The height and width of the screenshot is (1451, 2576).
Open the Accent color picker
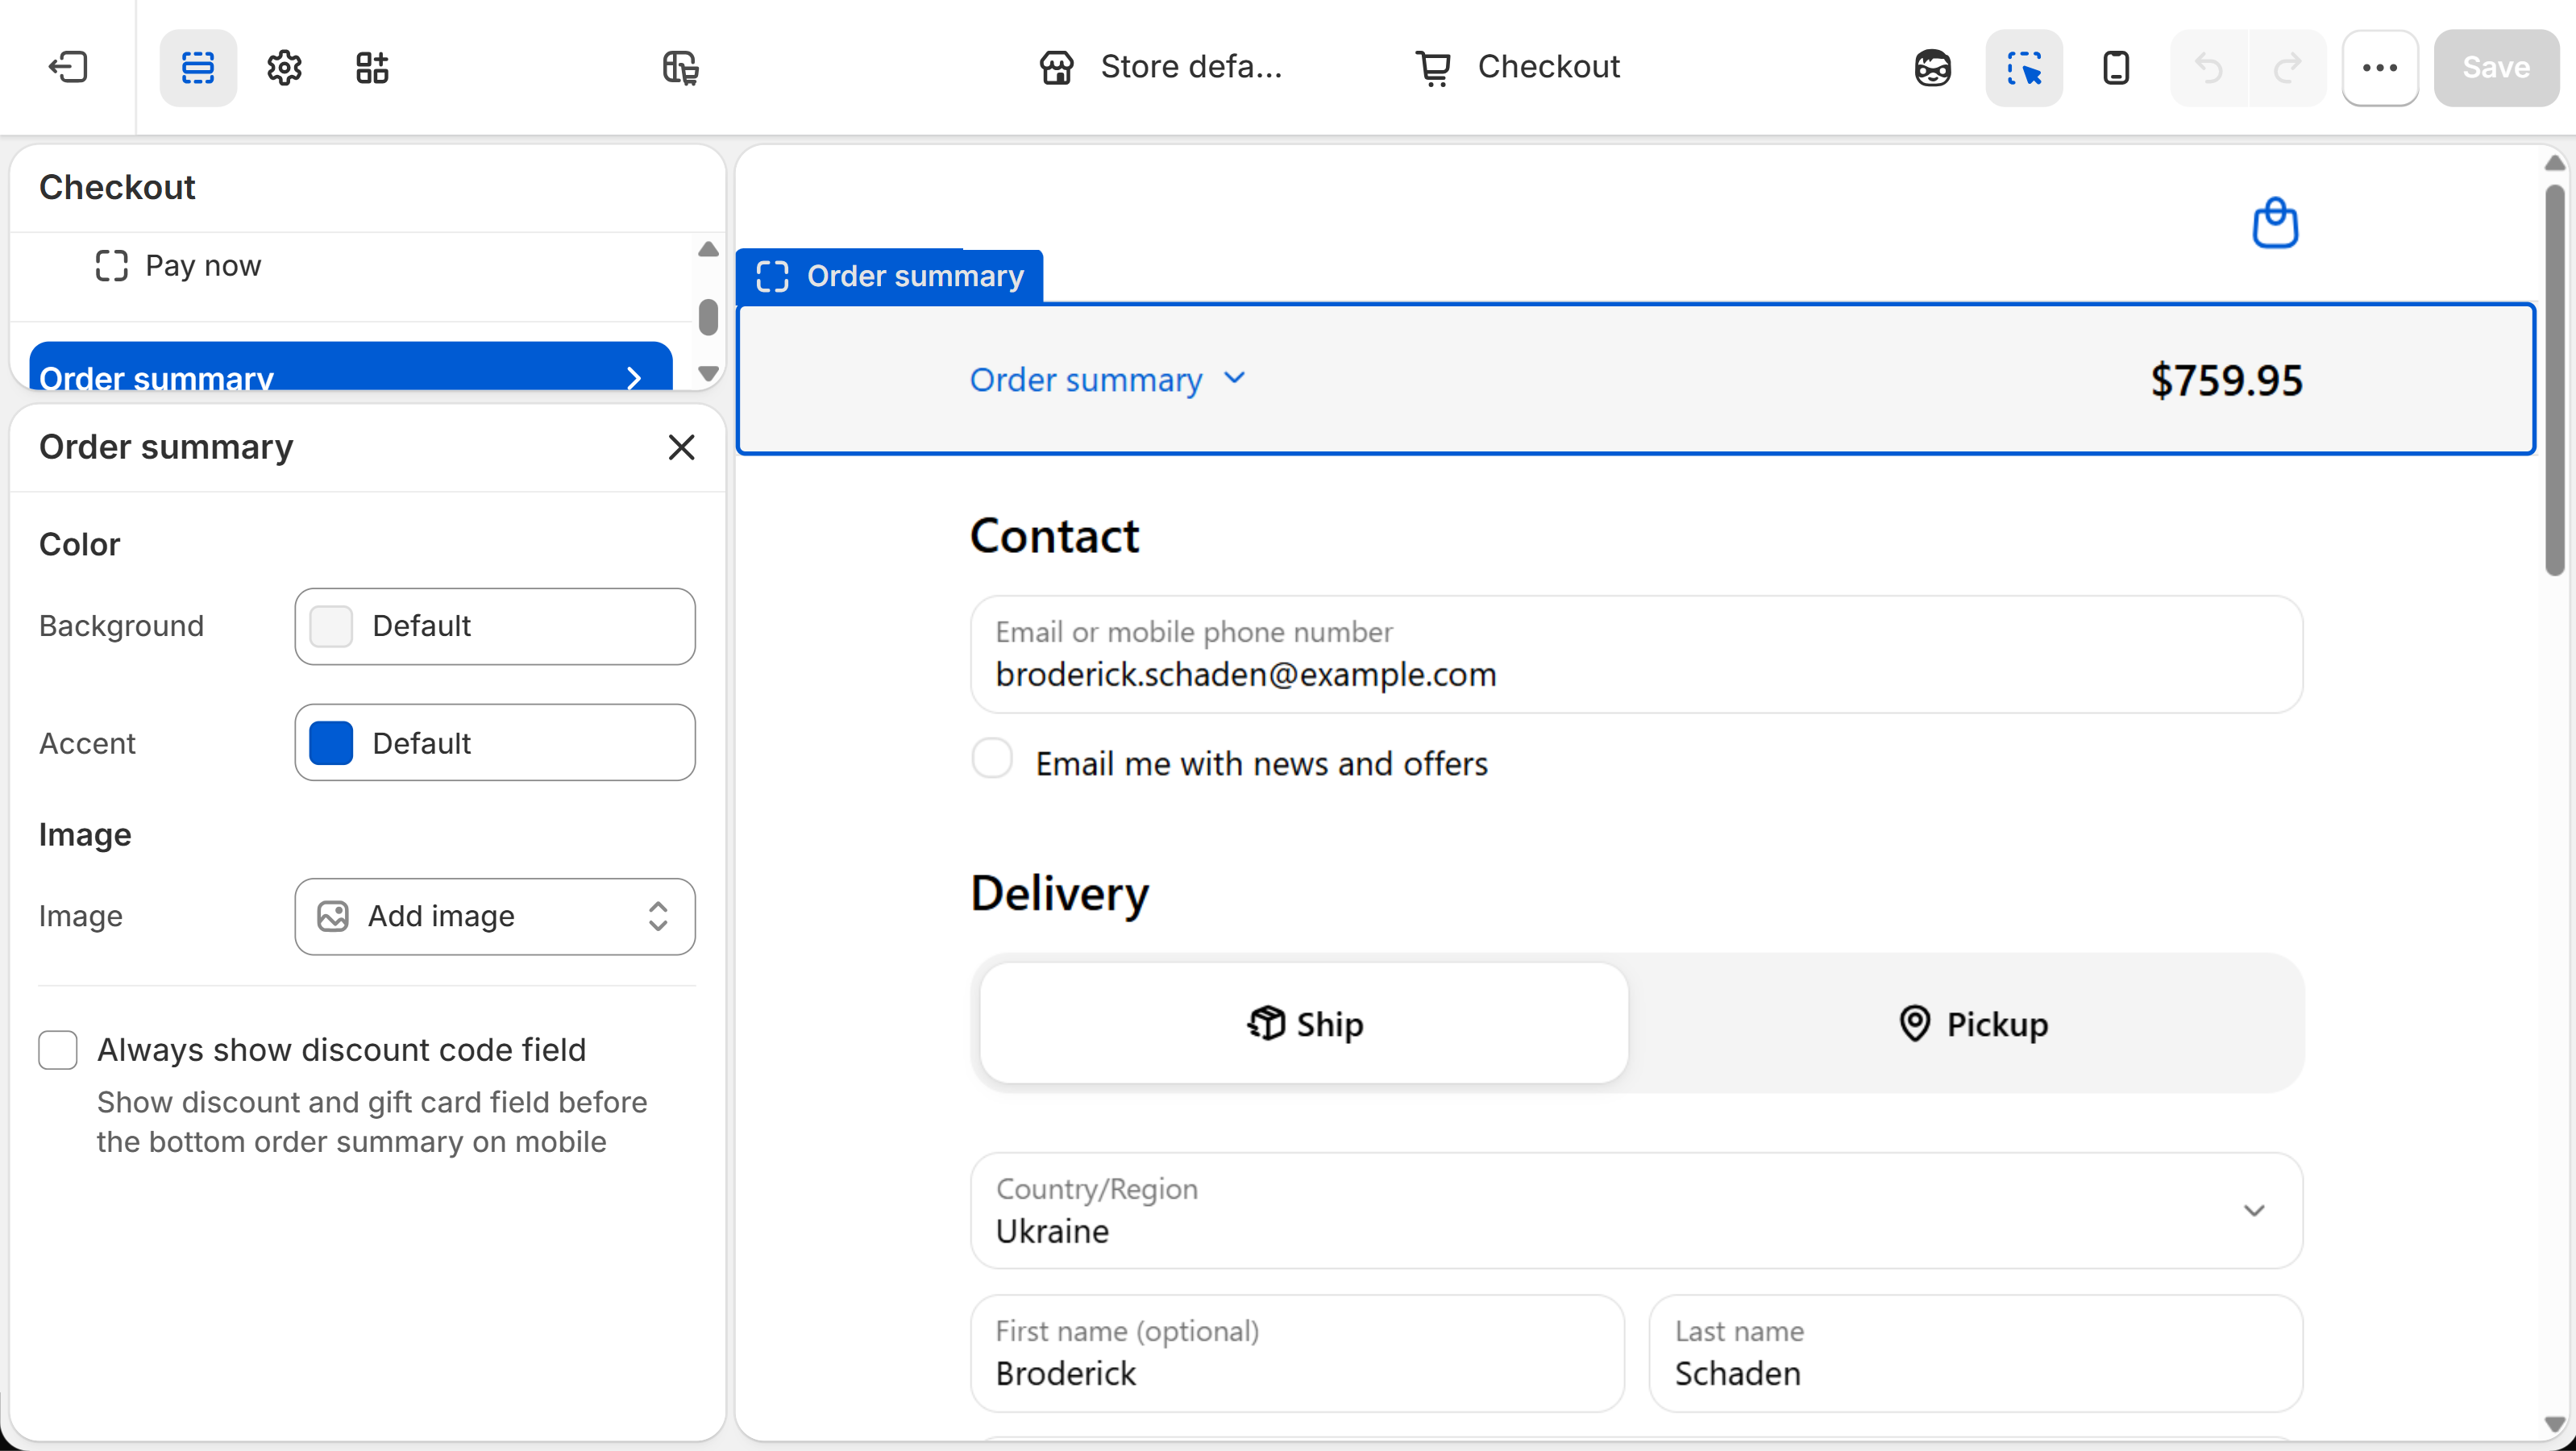pyautogui.click(x=495, y=743)
